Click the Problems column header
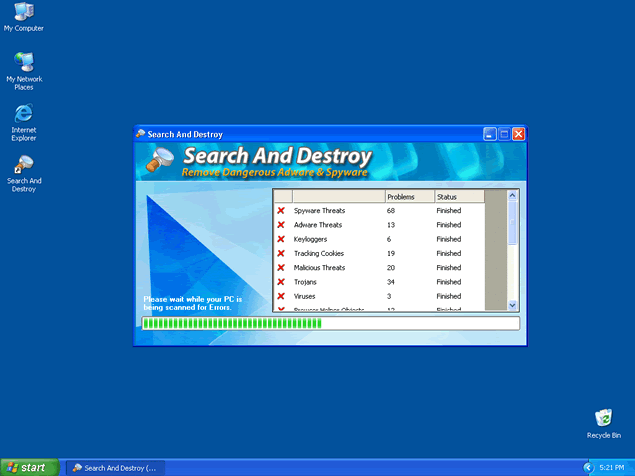This screenshot has width=635, height=476. pyautogui.click(x=408, y=197)
